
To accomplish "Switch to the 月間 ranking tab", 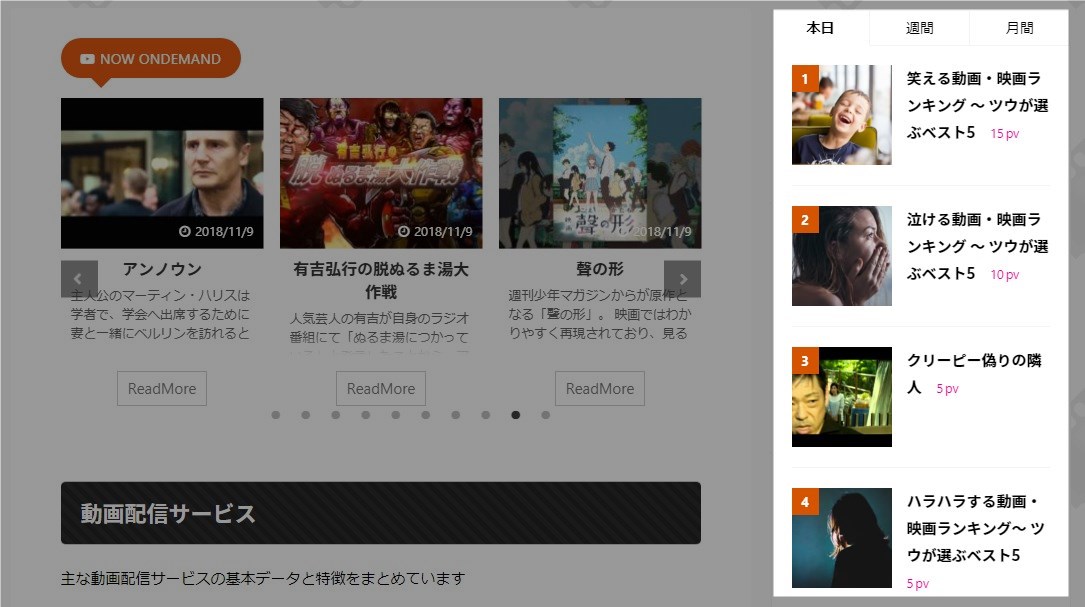I will point(1019,28).
